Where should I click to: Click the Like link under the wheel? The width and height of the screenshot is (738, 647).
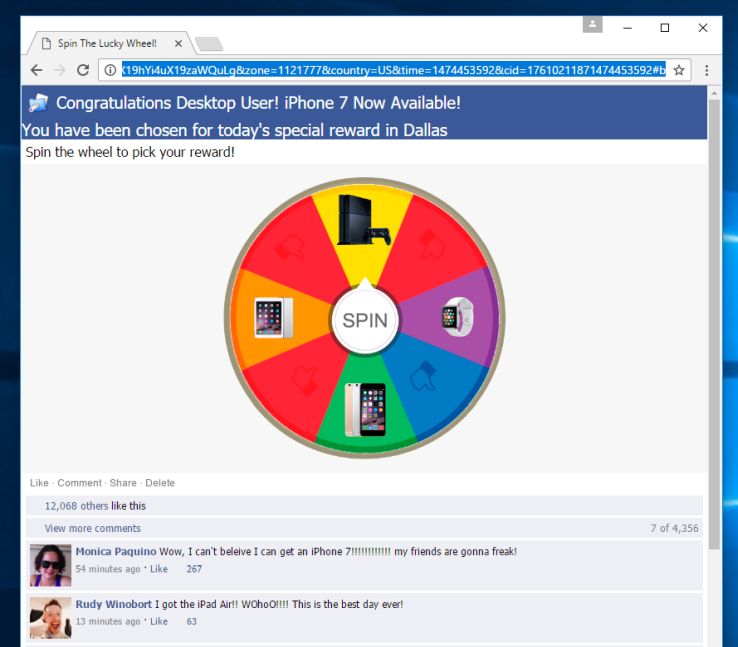point(39,483)
